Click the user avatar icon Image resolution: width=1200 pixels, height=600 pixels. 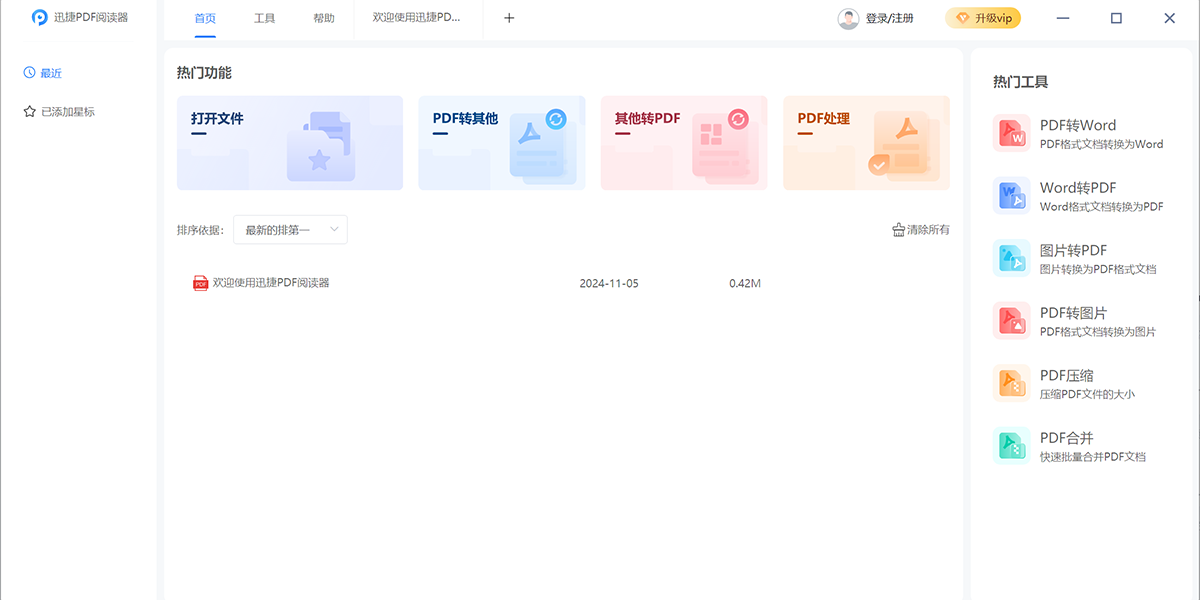[x=848, y=17]
